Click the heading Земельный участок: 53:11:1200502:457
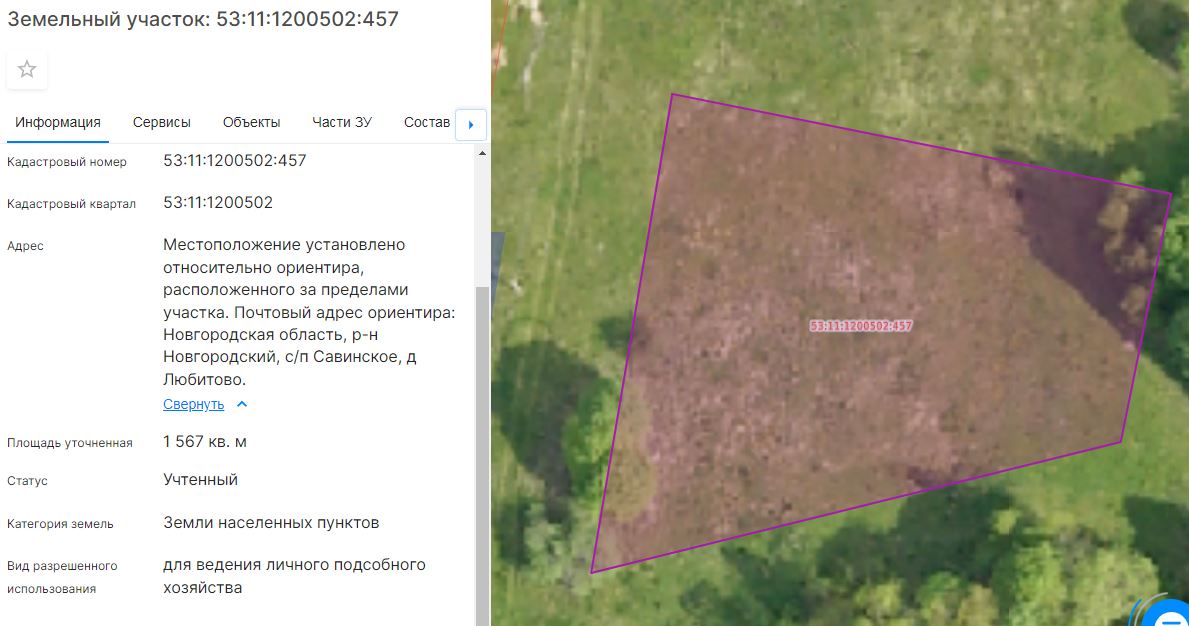1189x626 pixels. point(203,19)
